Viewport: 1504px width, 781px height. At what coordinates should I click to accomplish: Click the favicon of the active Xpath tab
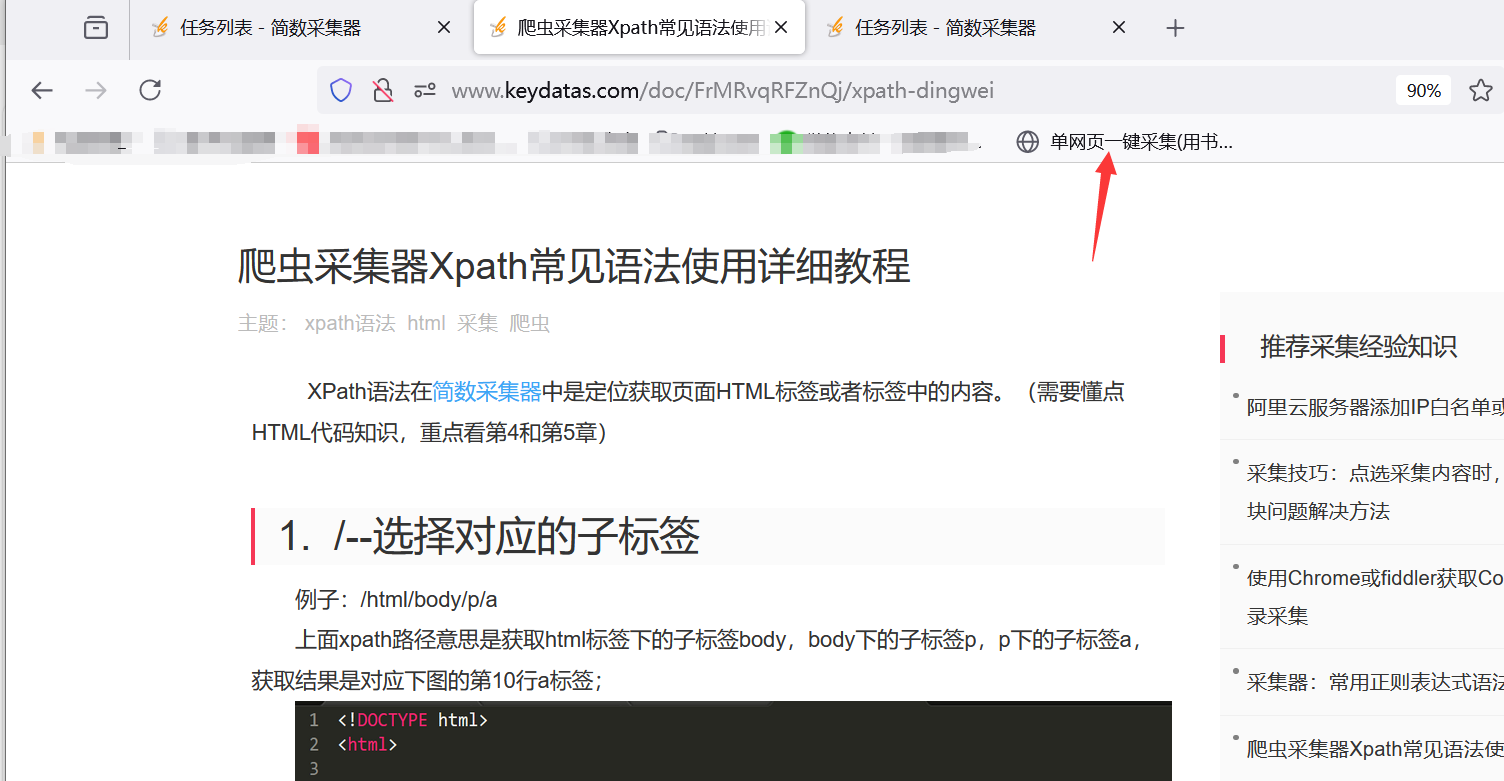[498, 28]
